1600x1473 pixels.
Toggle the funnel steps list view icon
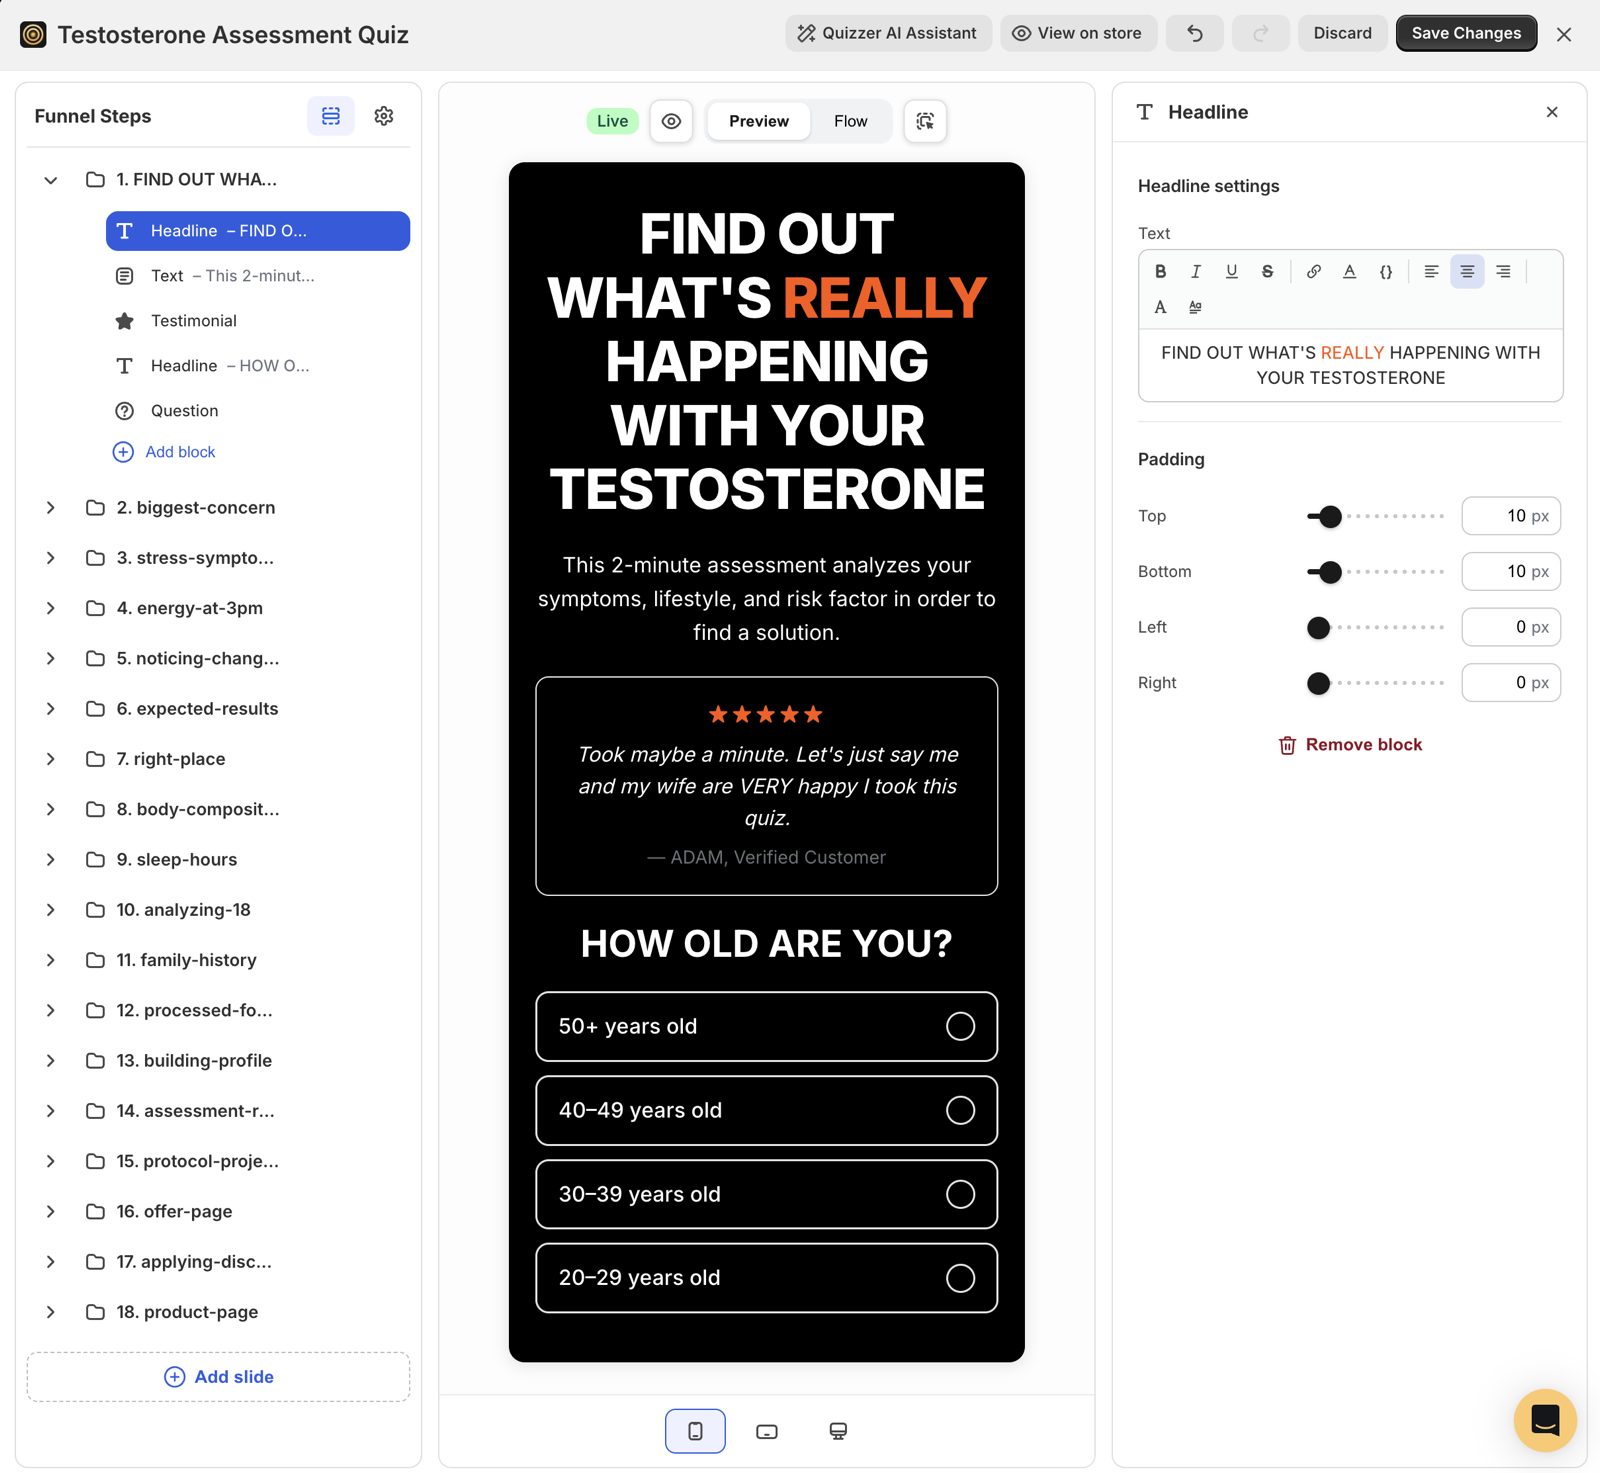point(331,116)
